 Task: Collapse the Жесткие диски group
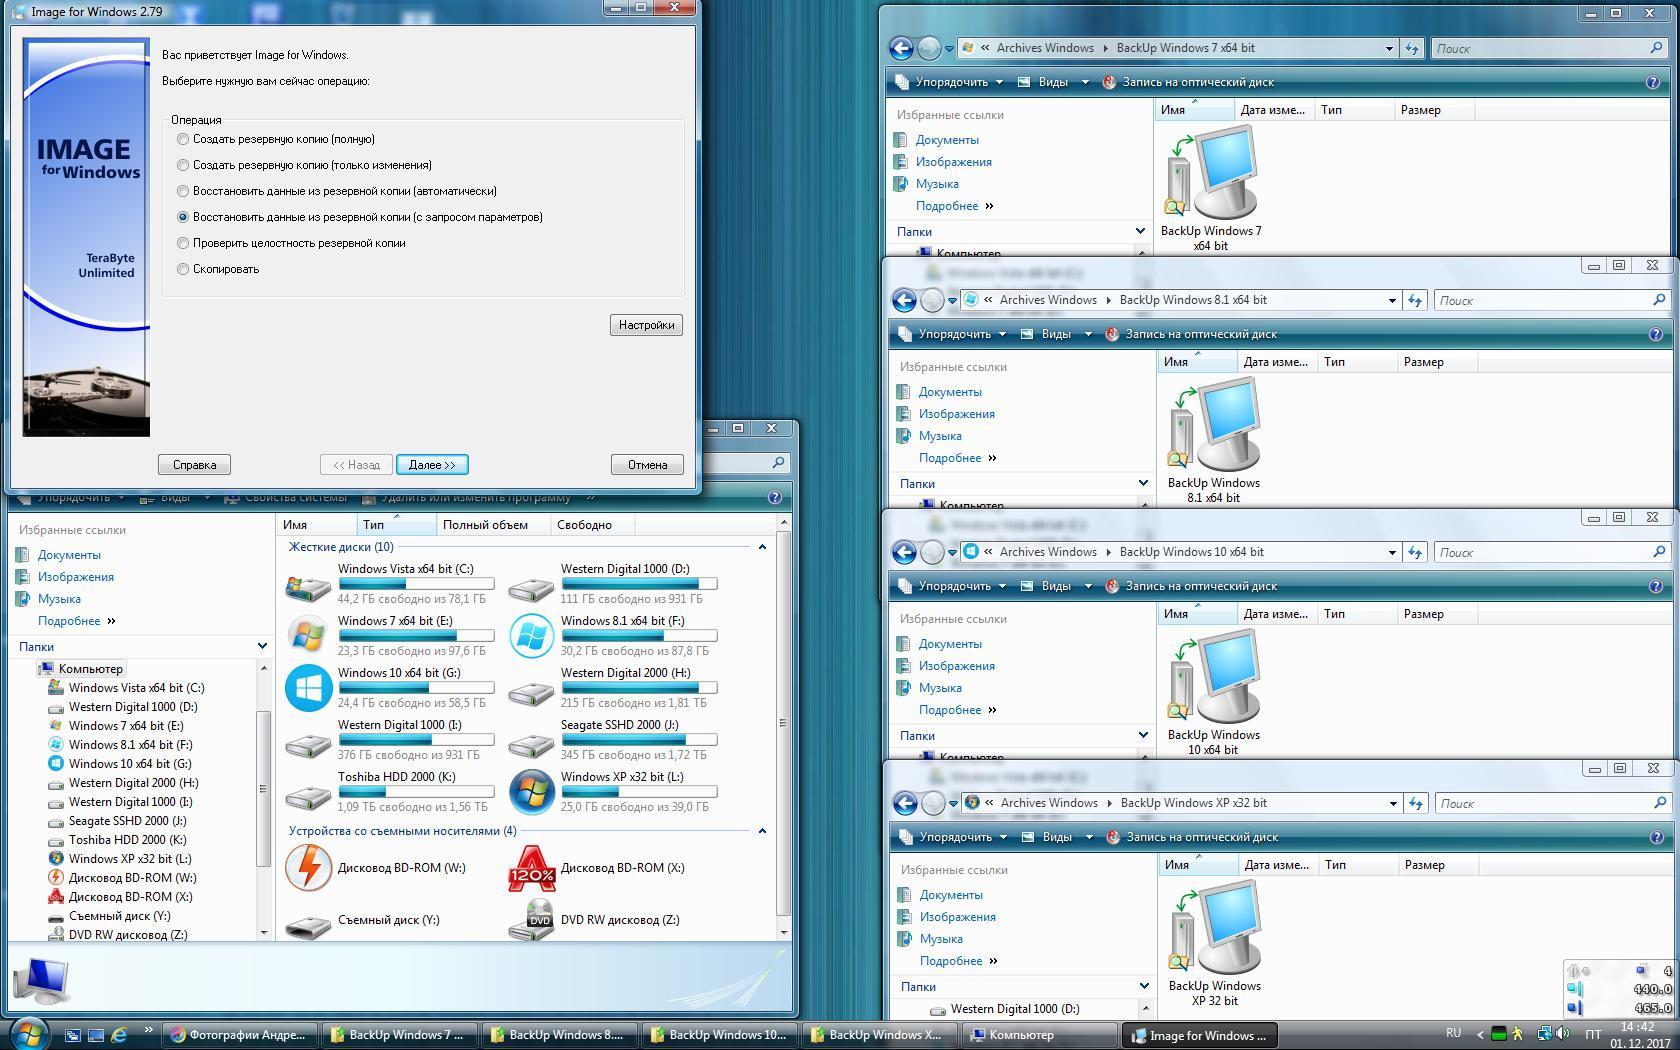click(762, 547)
